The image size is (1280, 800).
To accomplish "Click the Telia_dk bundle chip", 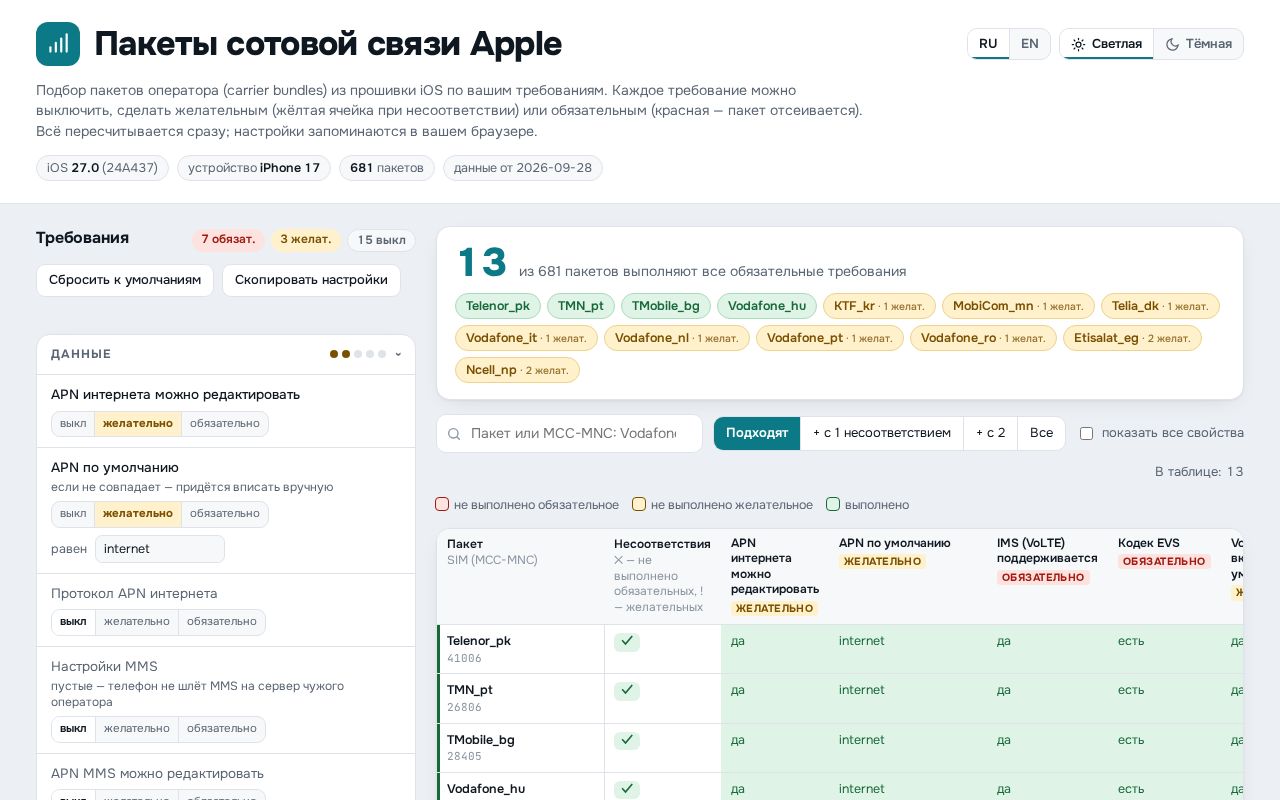I will pos(1160,306).
